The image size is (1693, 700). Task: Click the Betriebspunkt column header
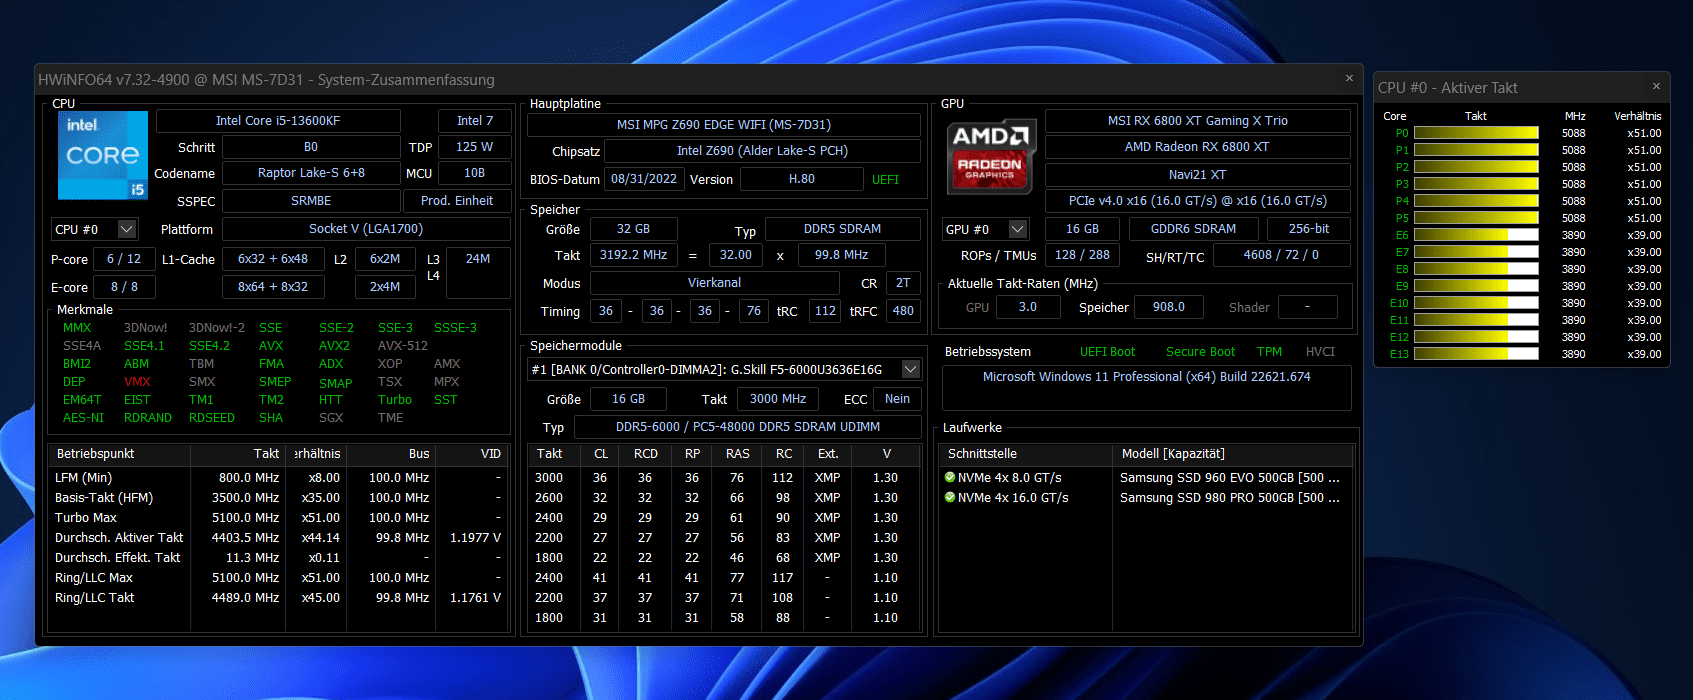point(119,454)
